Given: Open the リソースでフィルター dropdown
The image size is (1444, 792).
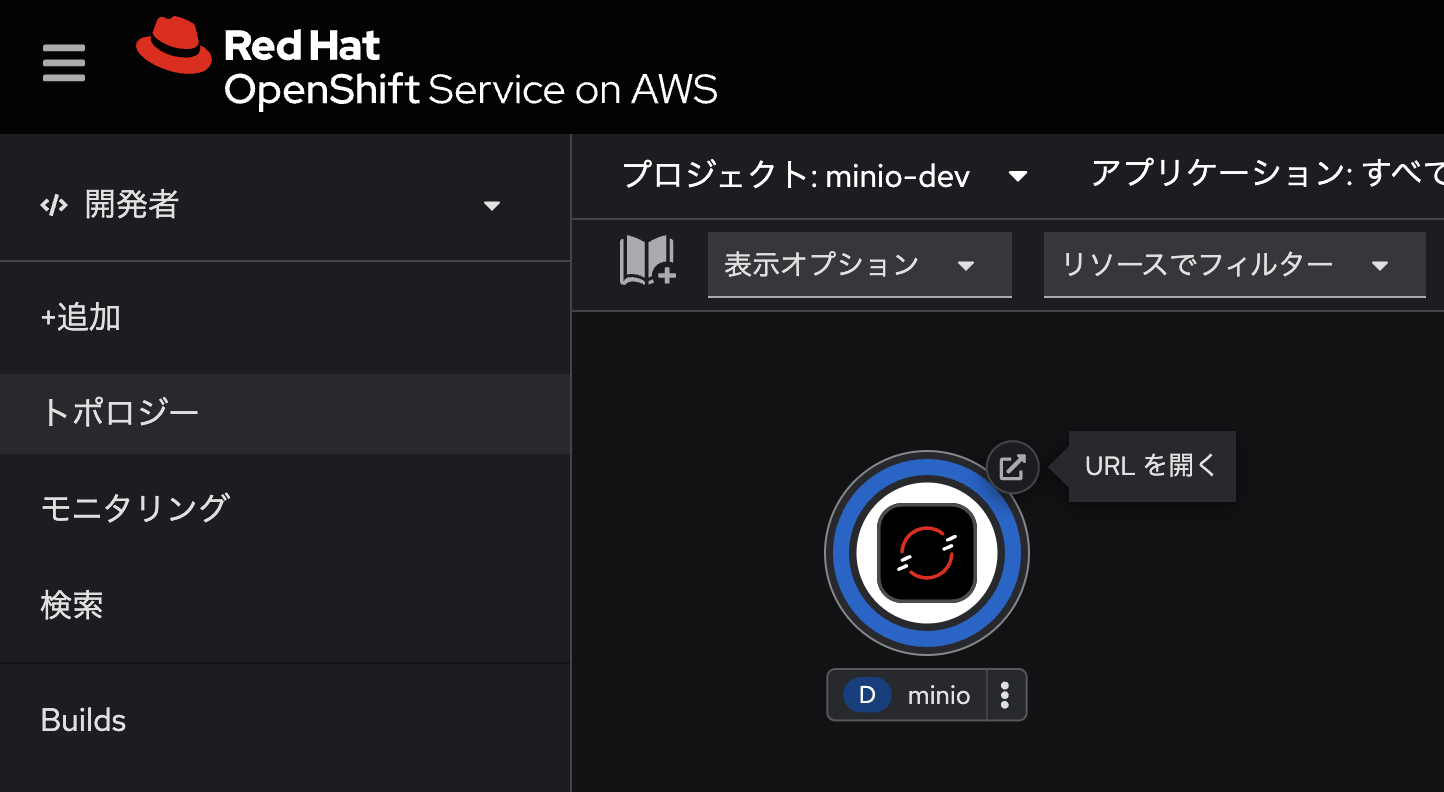Looking at the screenshot, I should pos(1235,265).
